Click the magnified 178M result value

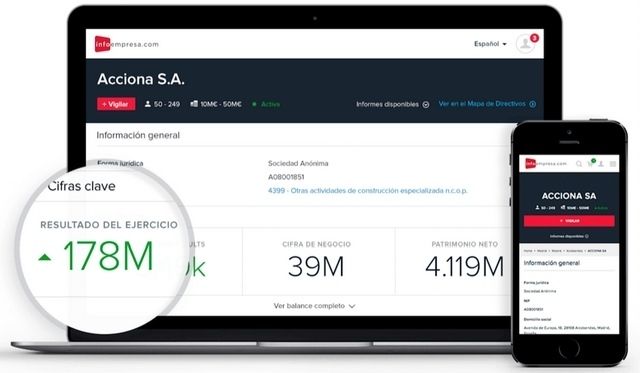109,256
